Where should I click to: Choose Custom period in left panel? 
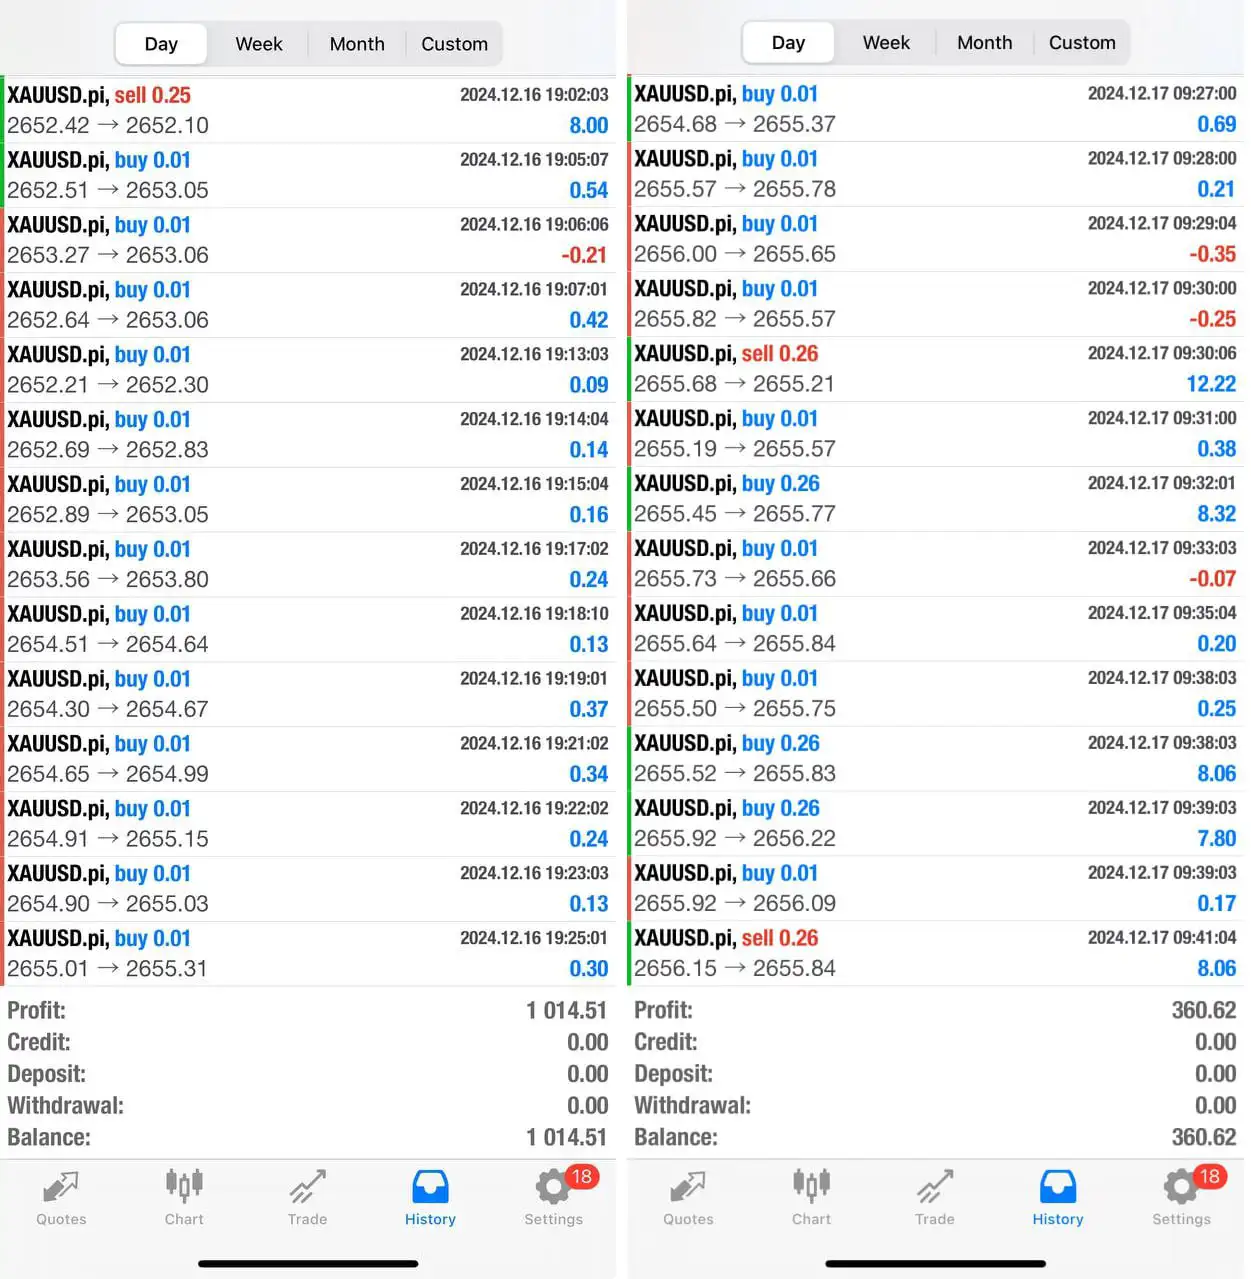(454, 44)
